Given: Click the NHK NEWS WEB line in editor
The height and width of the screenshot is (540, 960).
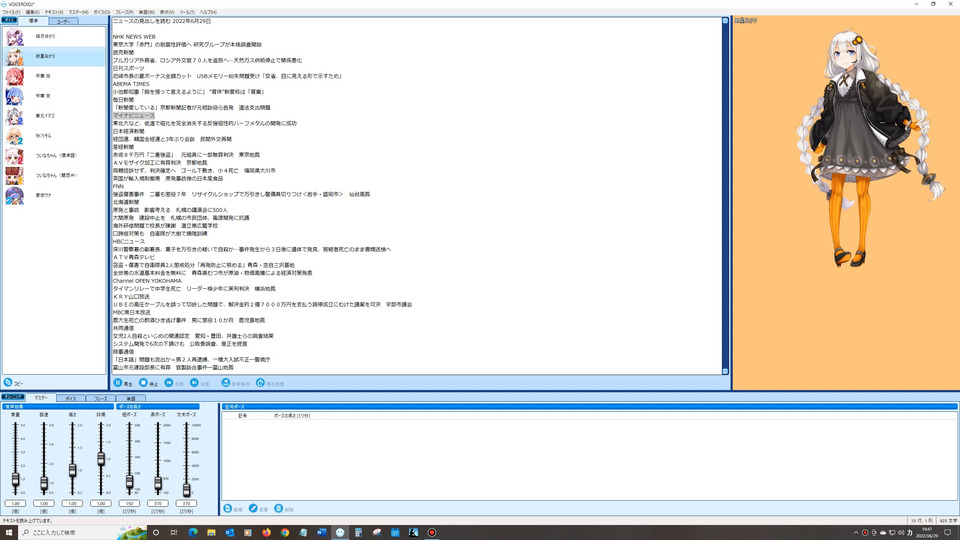Looking at the screenshot, I should 134,37.
